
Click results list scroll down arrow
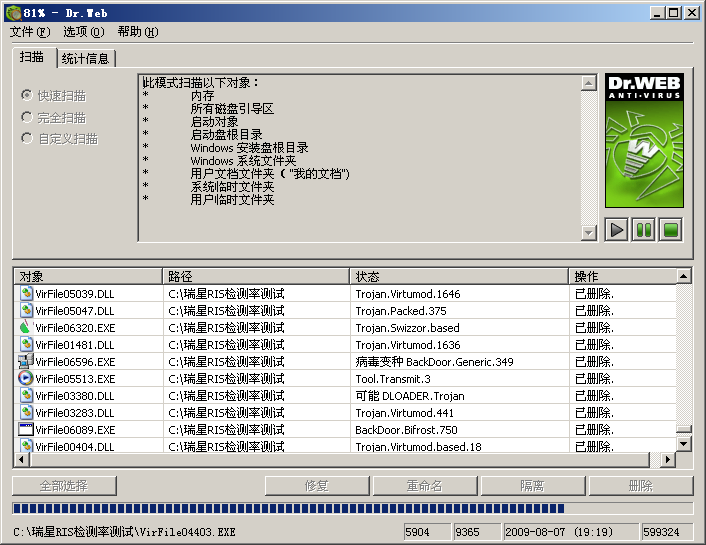684,444
